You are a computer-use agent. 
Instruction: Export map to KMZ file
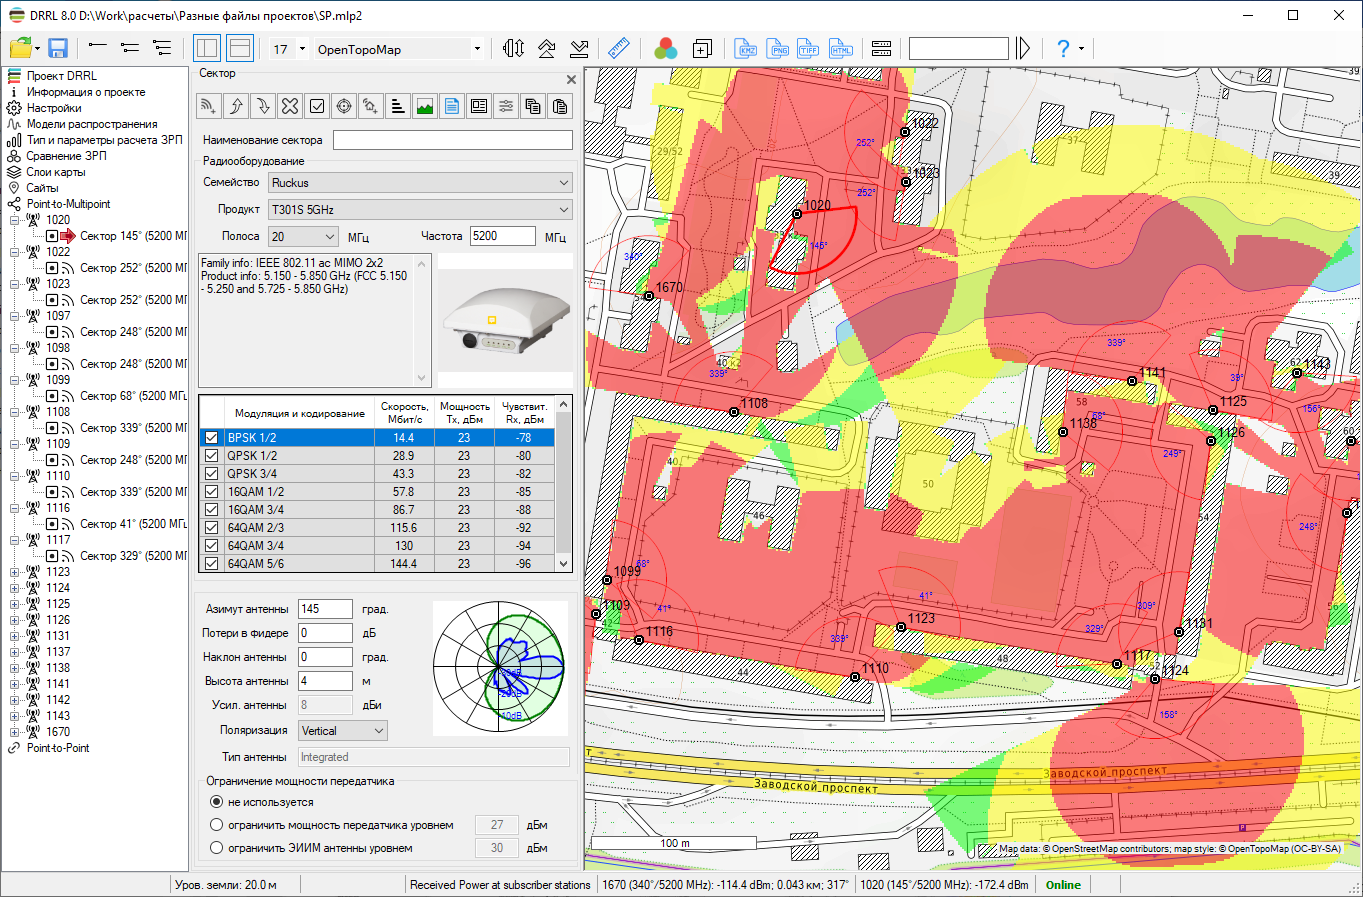(746, 48)
